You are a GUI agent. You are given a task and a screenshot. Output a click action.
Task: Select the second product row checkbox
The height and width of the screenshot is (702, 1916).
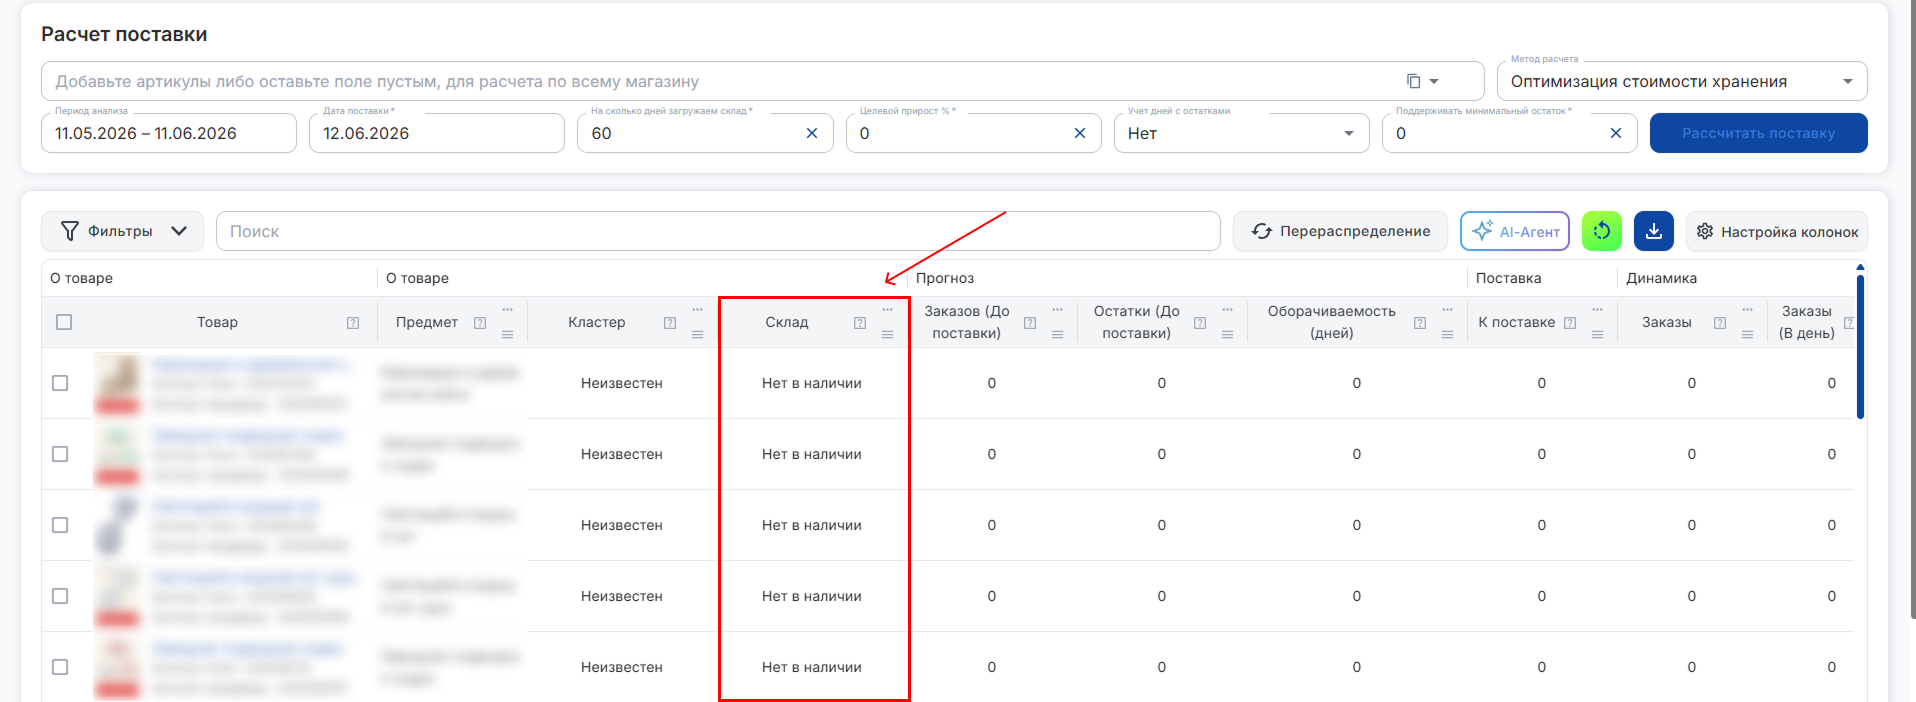tap(60, 454)
